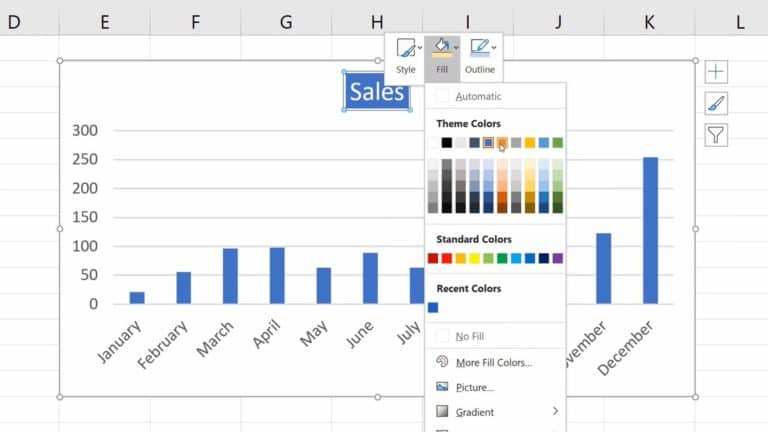Pick gray theme color swatch

click(516, 143)
